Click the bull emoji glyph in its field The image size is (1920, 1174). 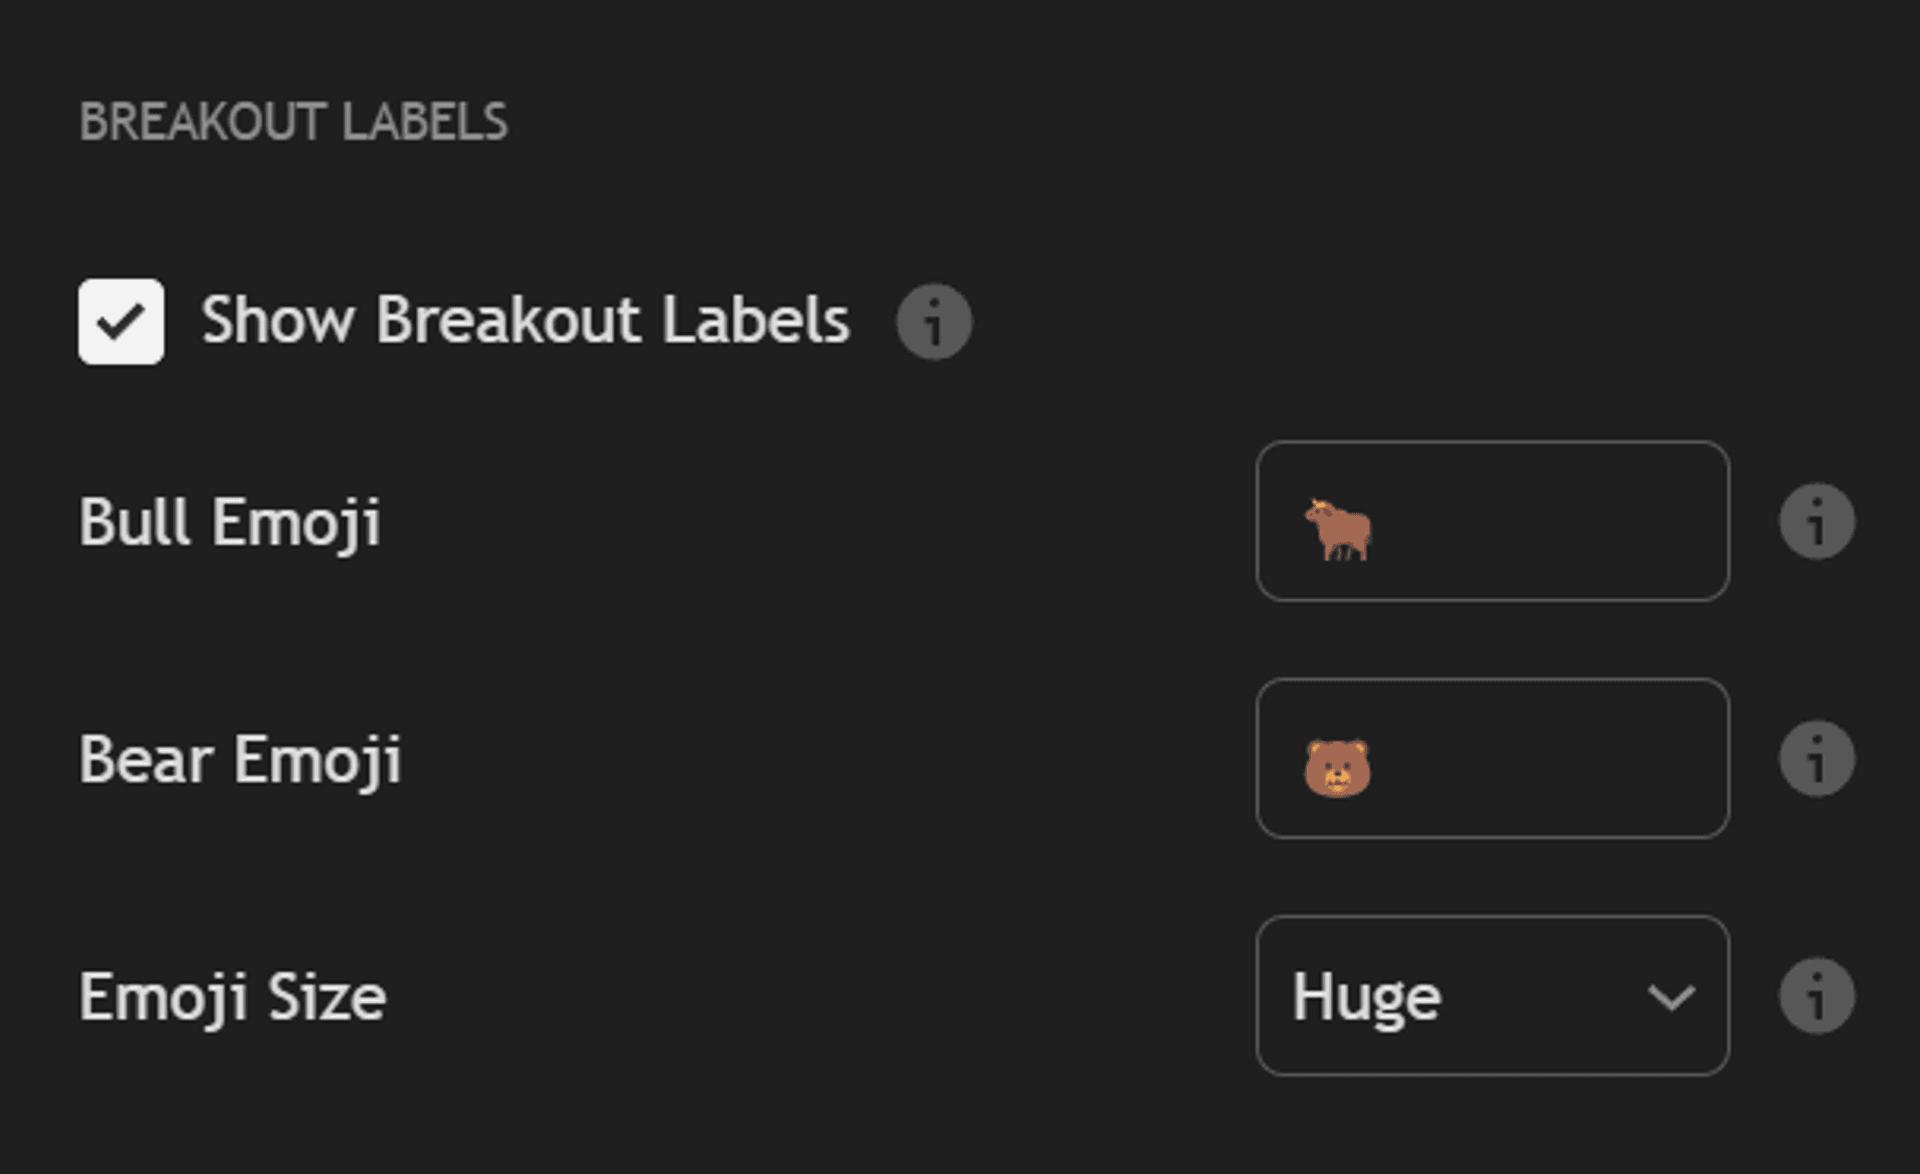(1338, 528)
